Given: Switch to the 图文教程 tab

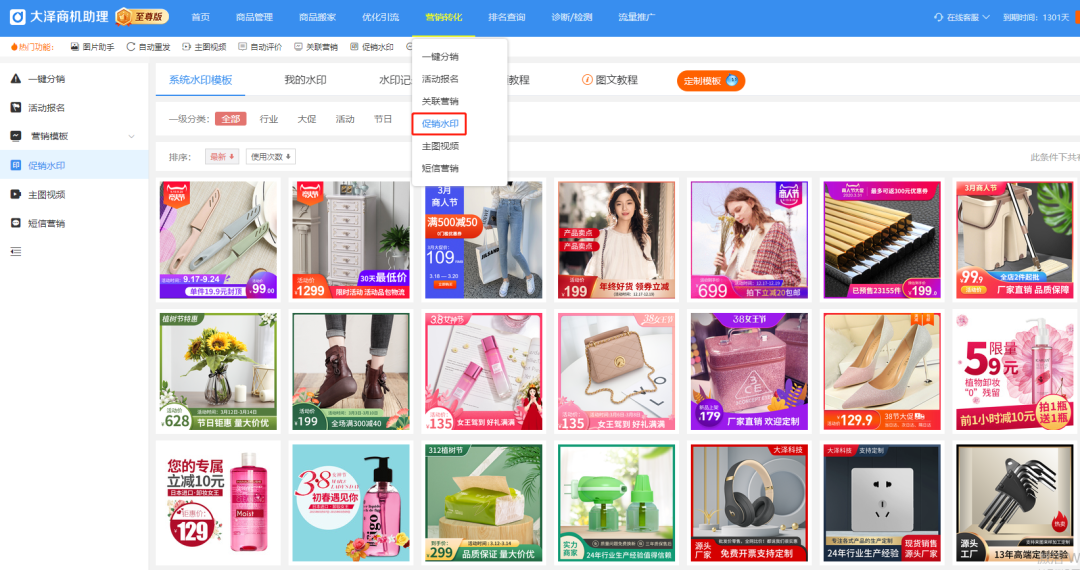Looking at the screenshot, I should point(610,80).
